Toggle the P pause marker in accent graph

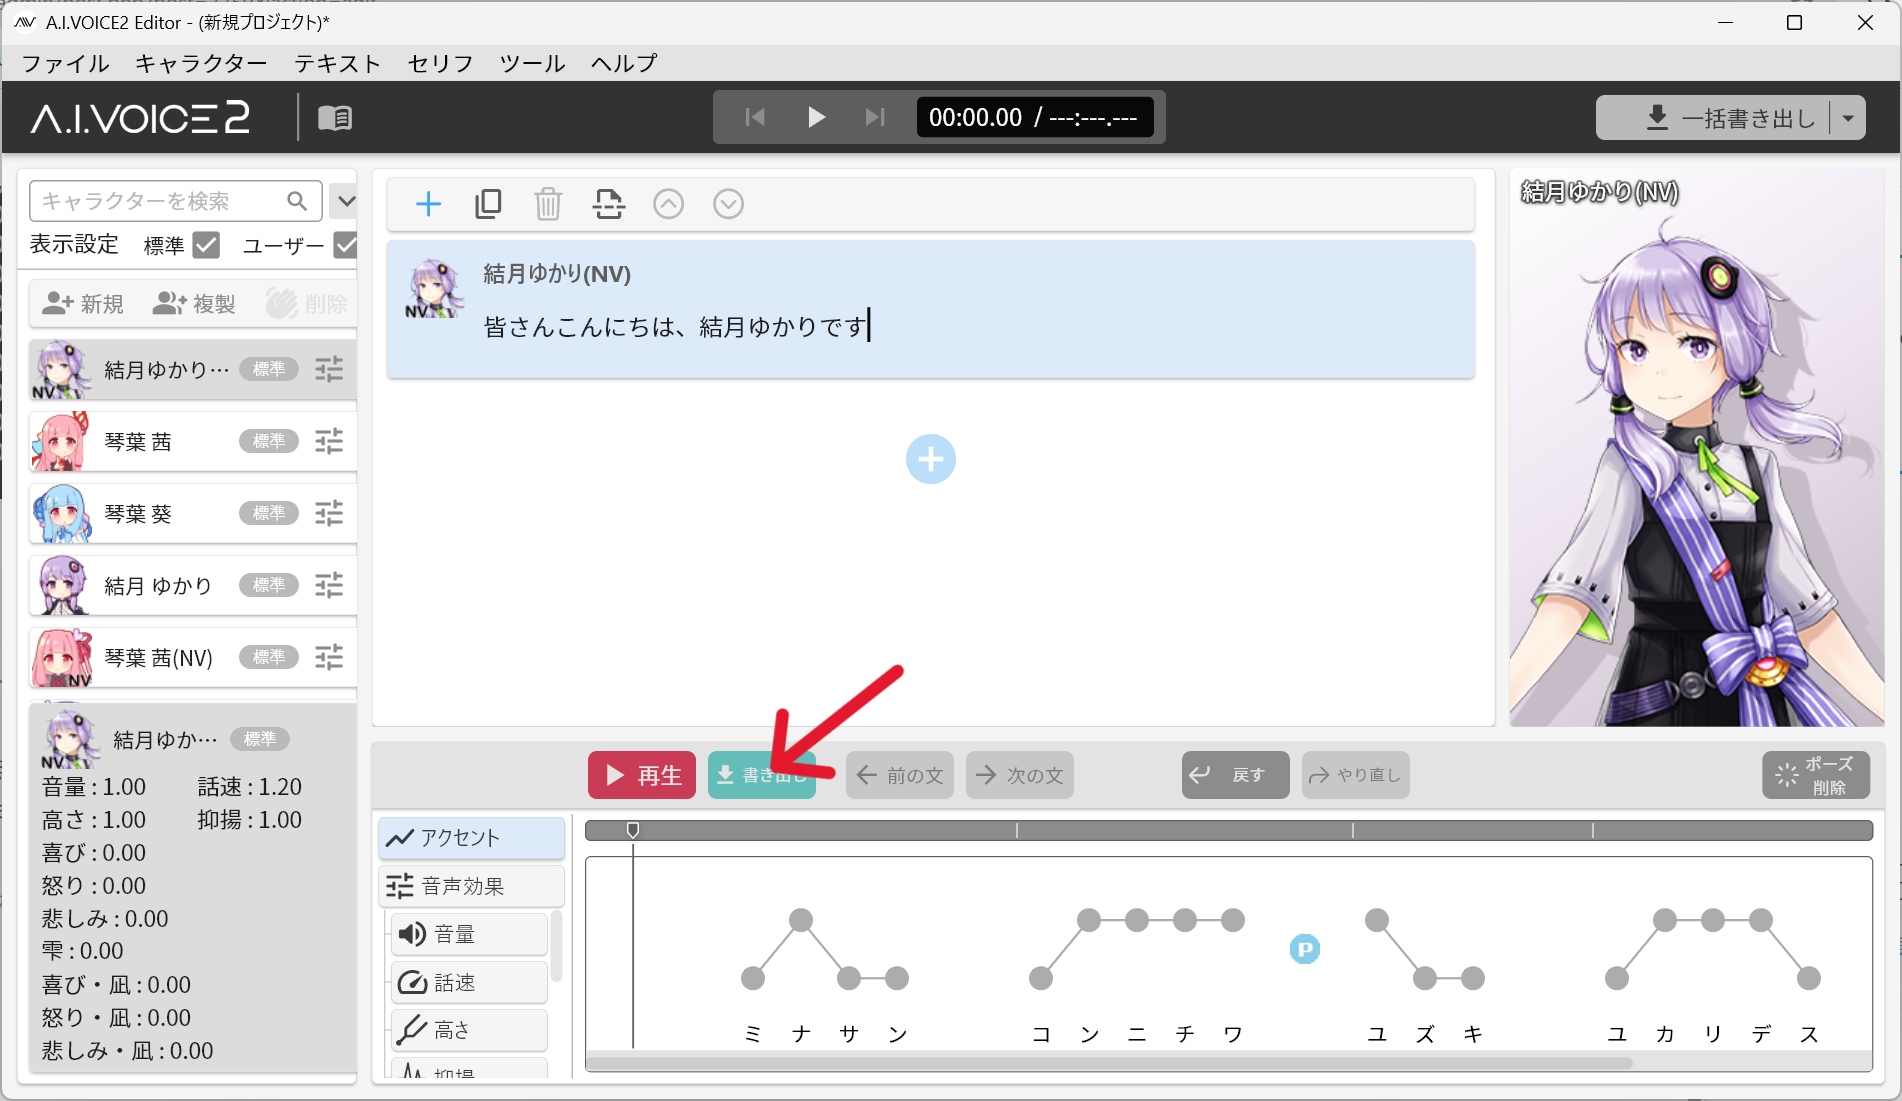[x=1304, y=948]
